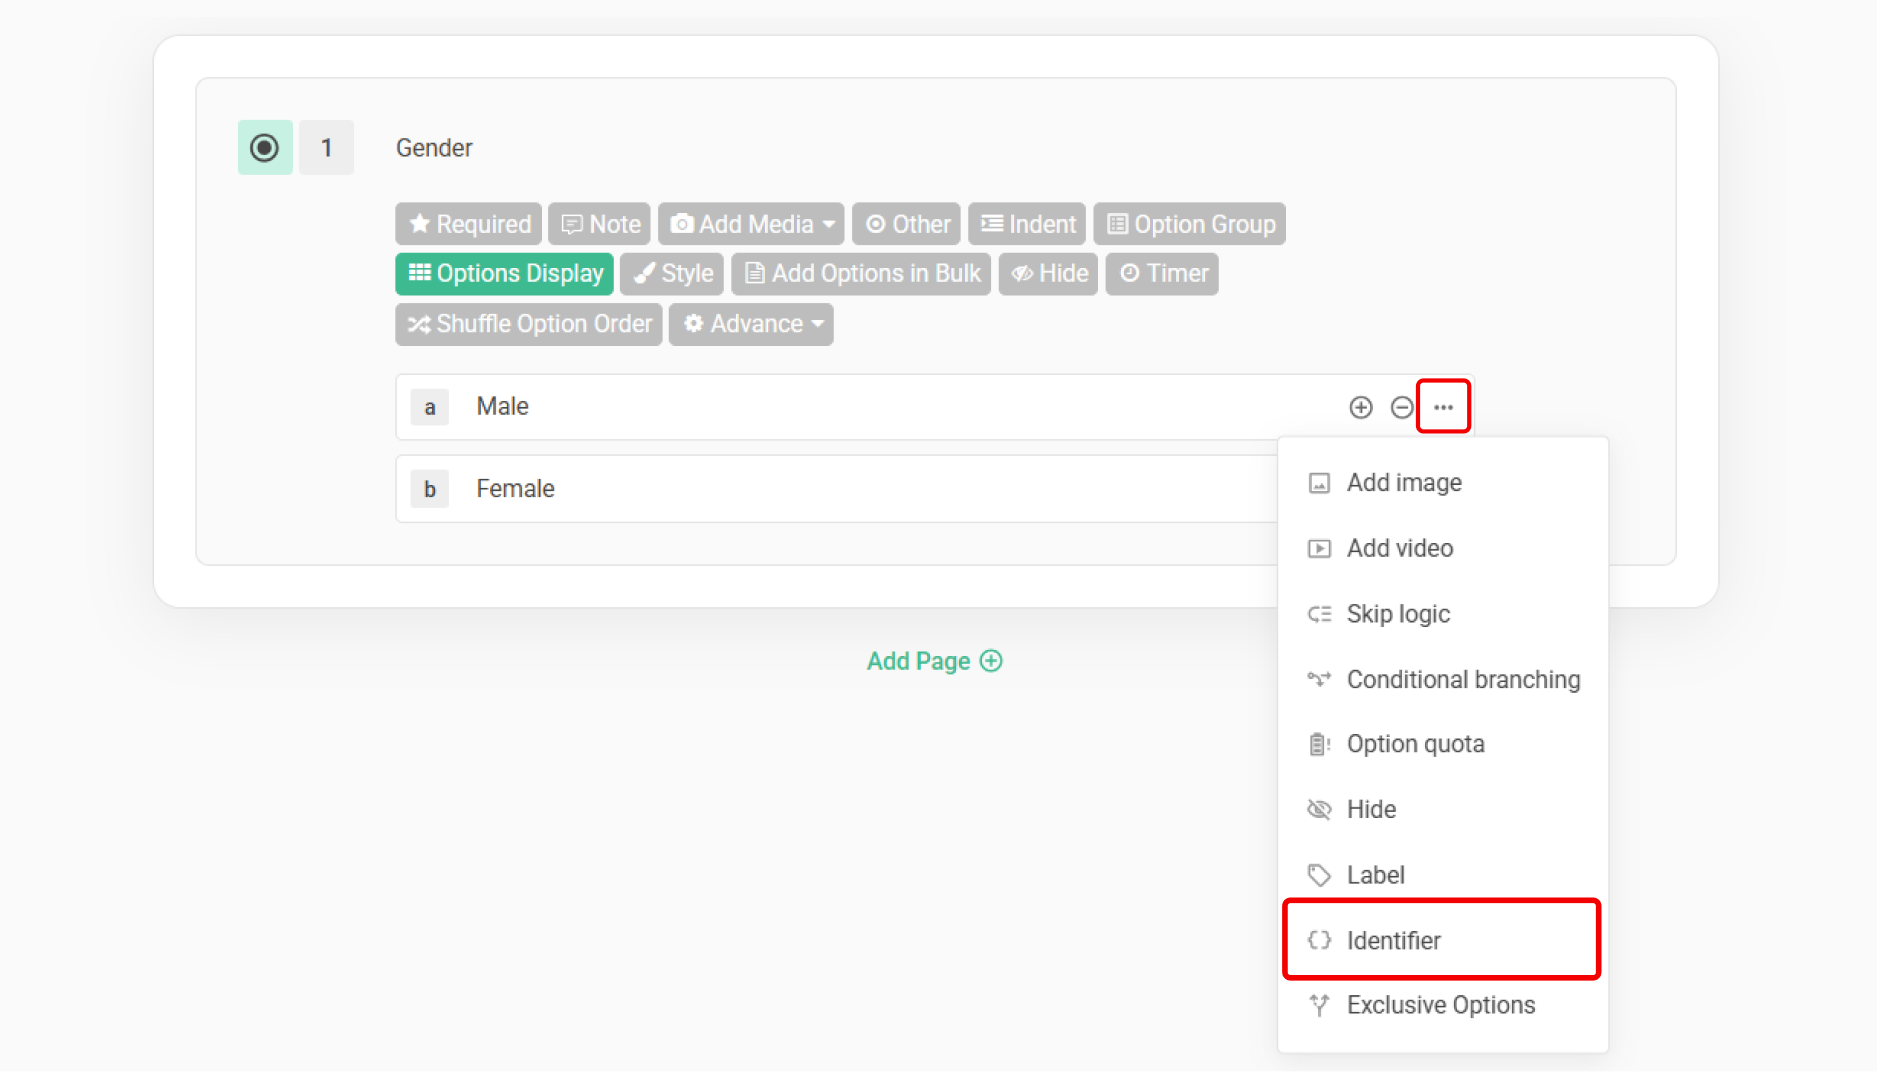Click the Add image icon in the menu

[1320, 482]
